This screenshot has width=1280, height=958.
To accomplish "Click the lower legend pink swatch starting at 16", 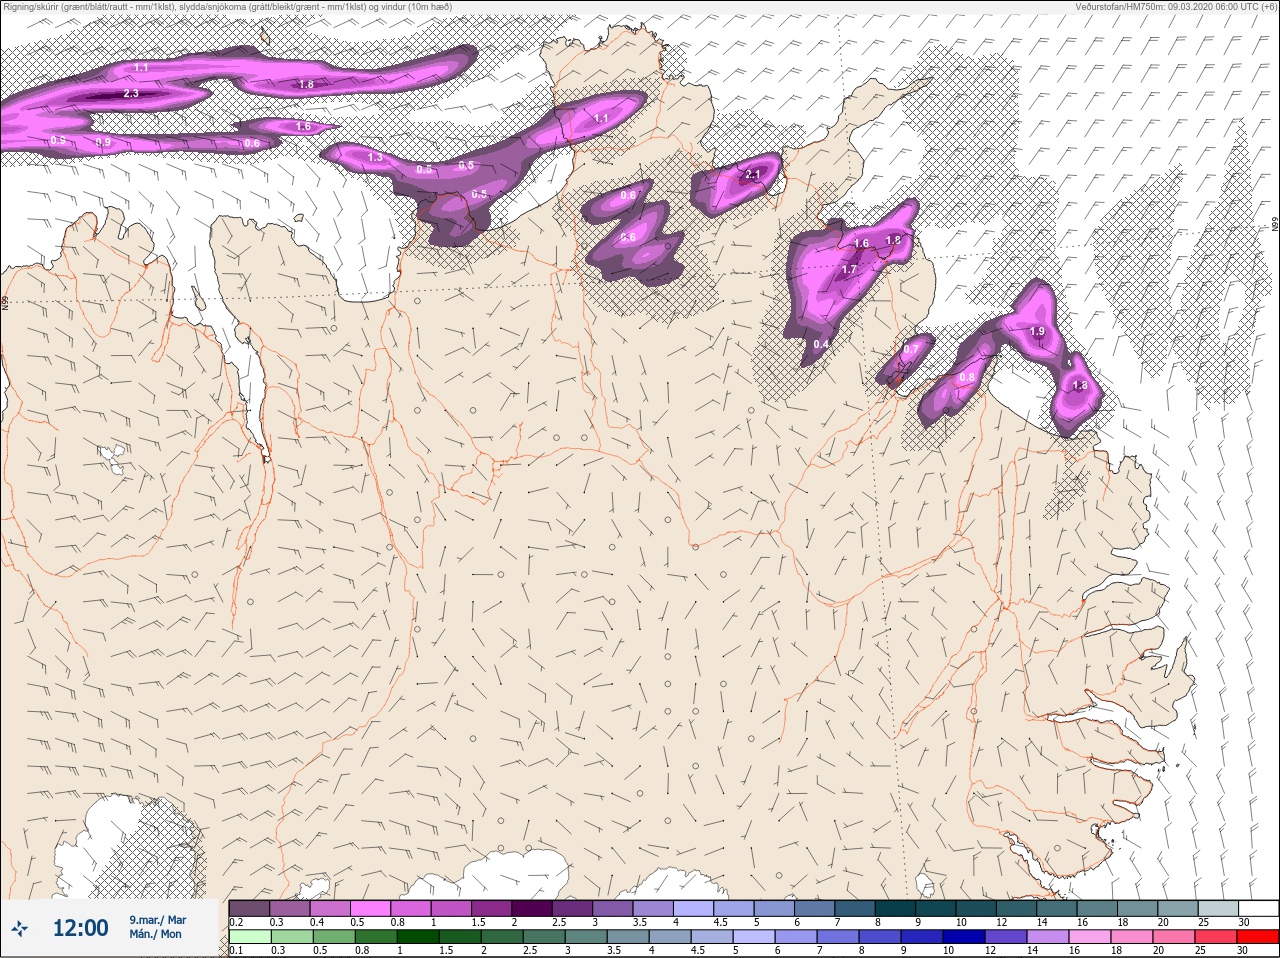I will [x=1090, y=937].
